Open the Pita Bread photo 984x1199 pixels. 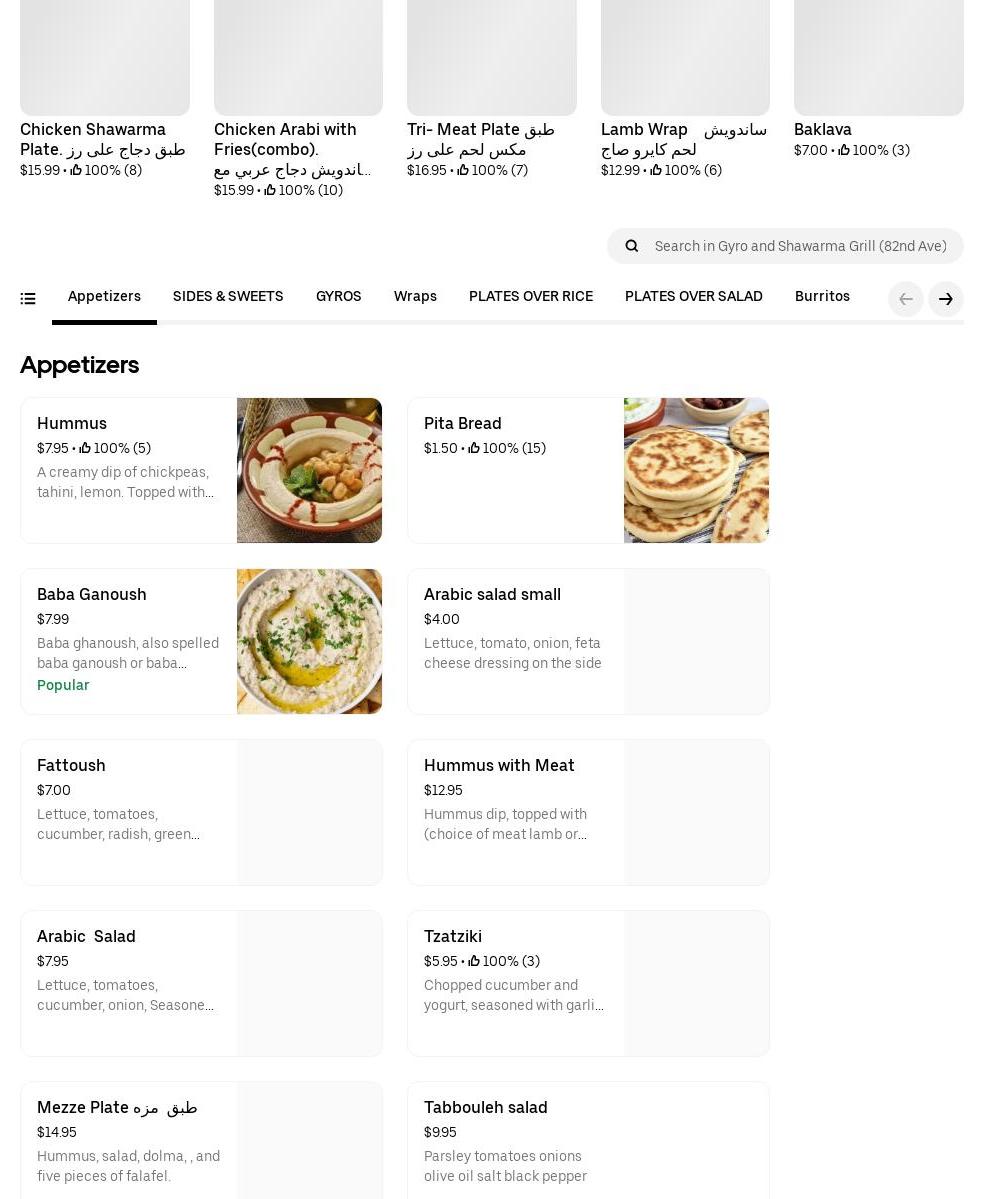[x=696, y=470]
